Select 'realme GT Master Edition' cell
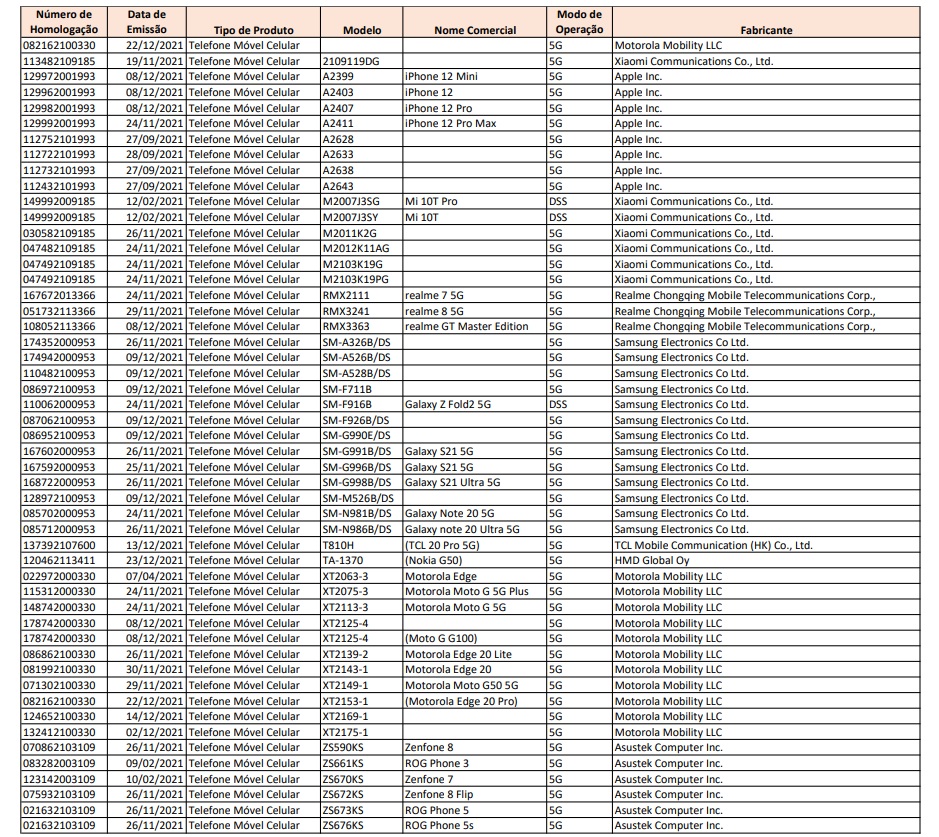 [x=475, y=326]
